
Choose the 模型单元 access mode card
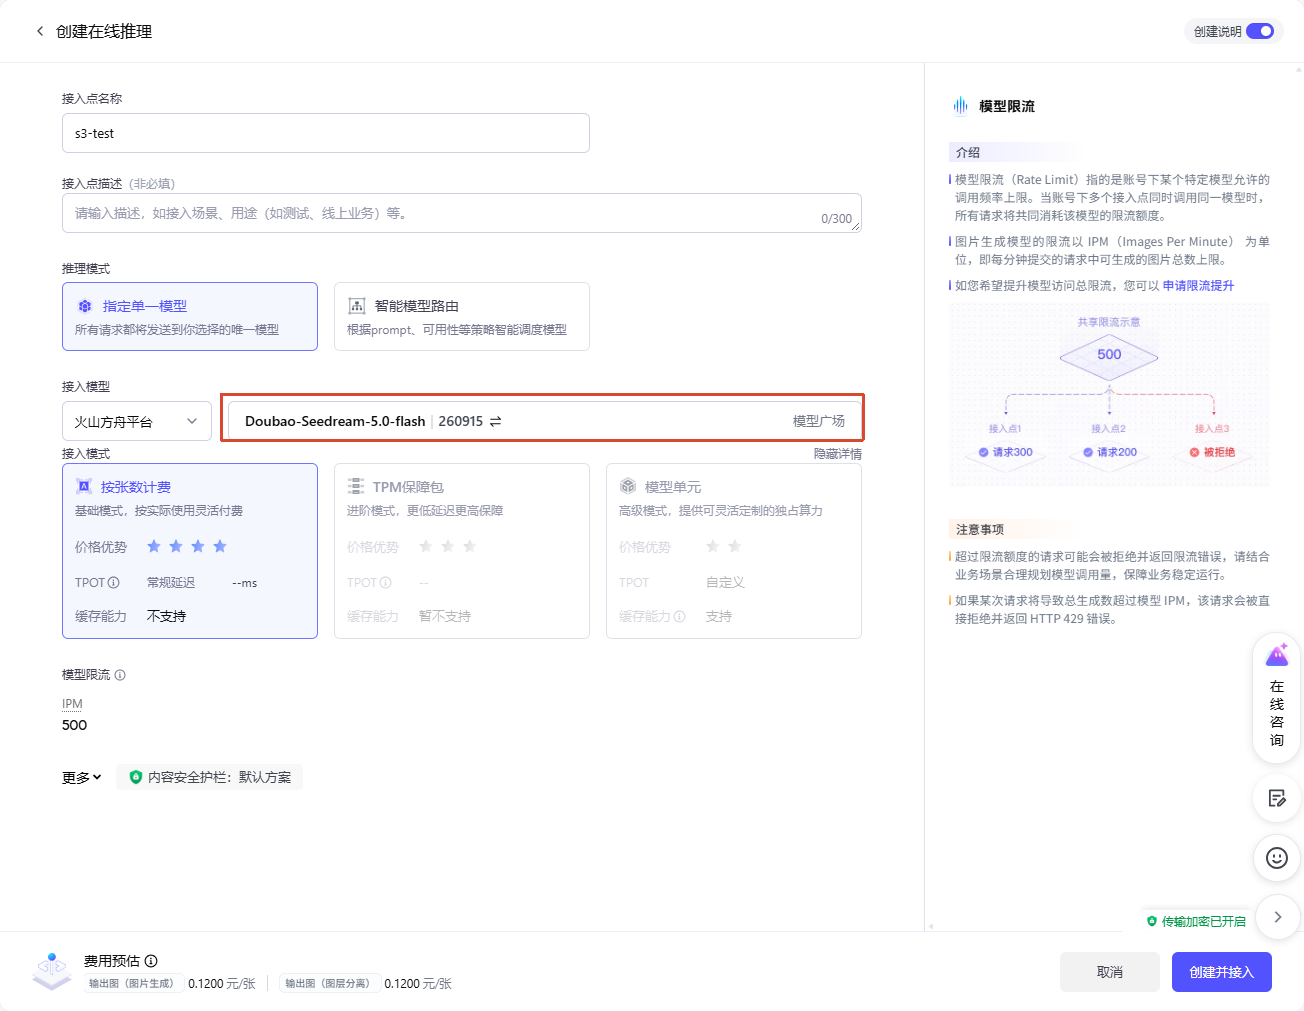tap(734, 551)
